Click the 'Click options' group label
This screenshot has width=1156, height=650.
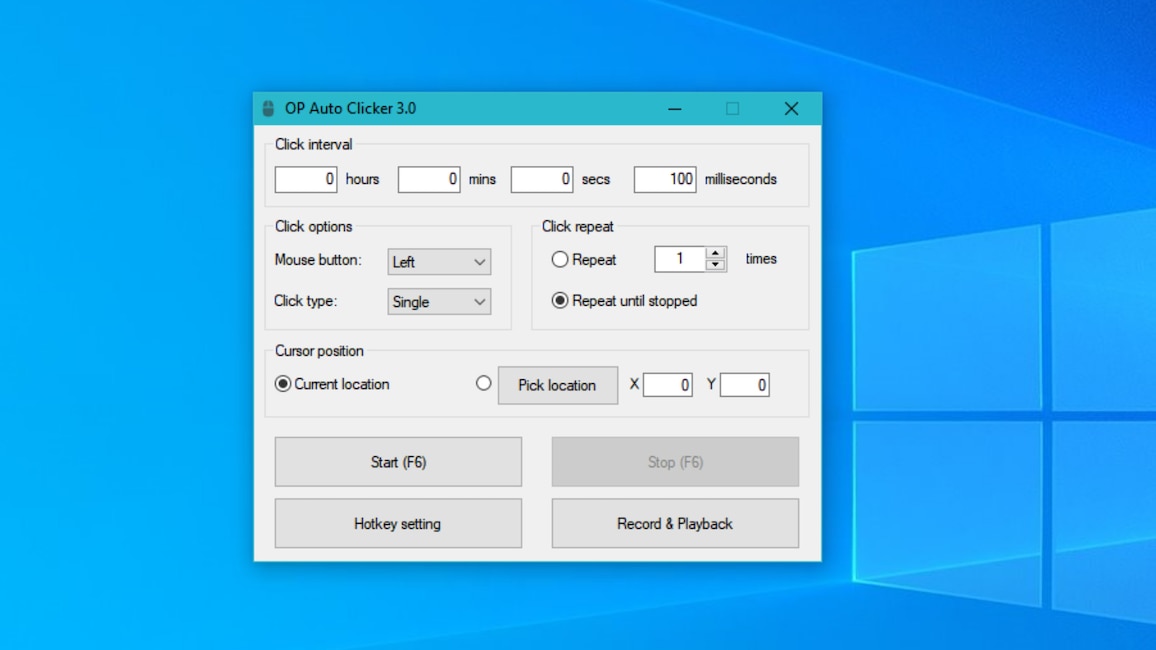click(x=313, y=226)
